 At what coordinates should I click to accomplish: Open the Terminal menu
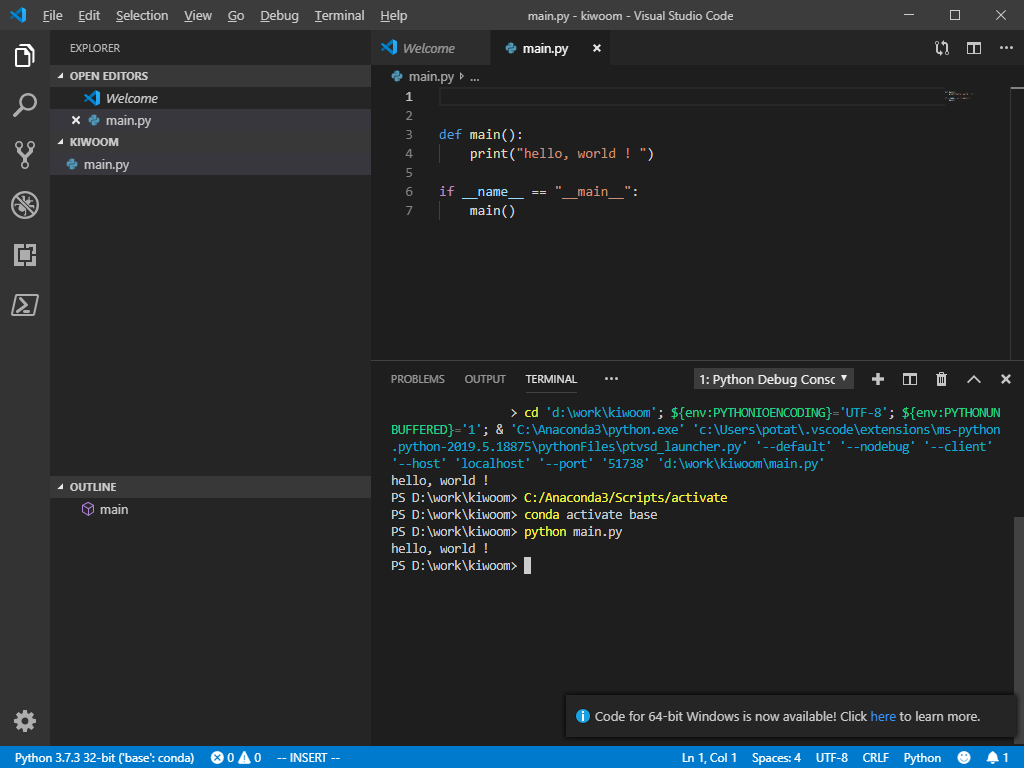pyautogui.click(x=339, y=15)
